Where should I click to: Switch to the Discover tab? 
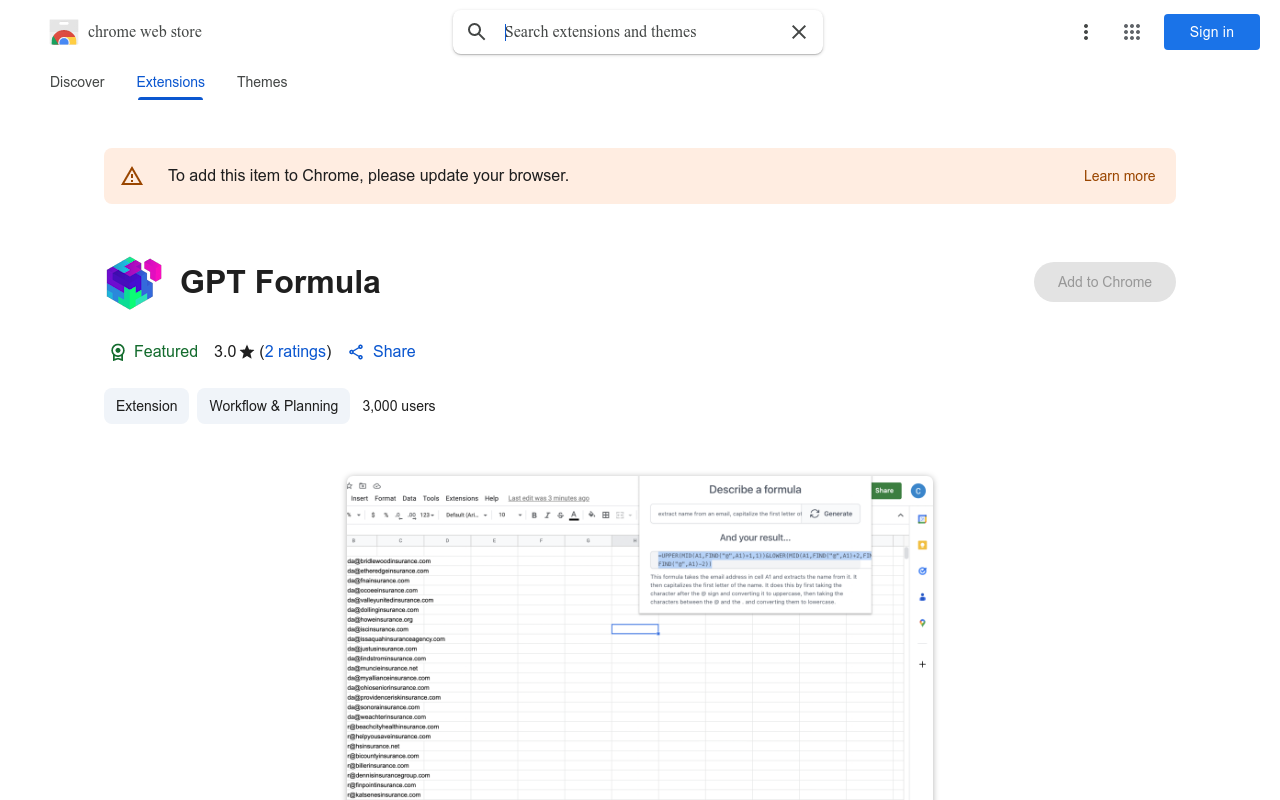77,82
